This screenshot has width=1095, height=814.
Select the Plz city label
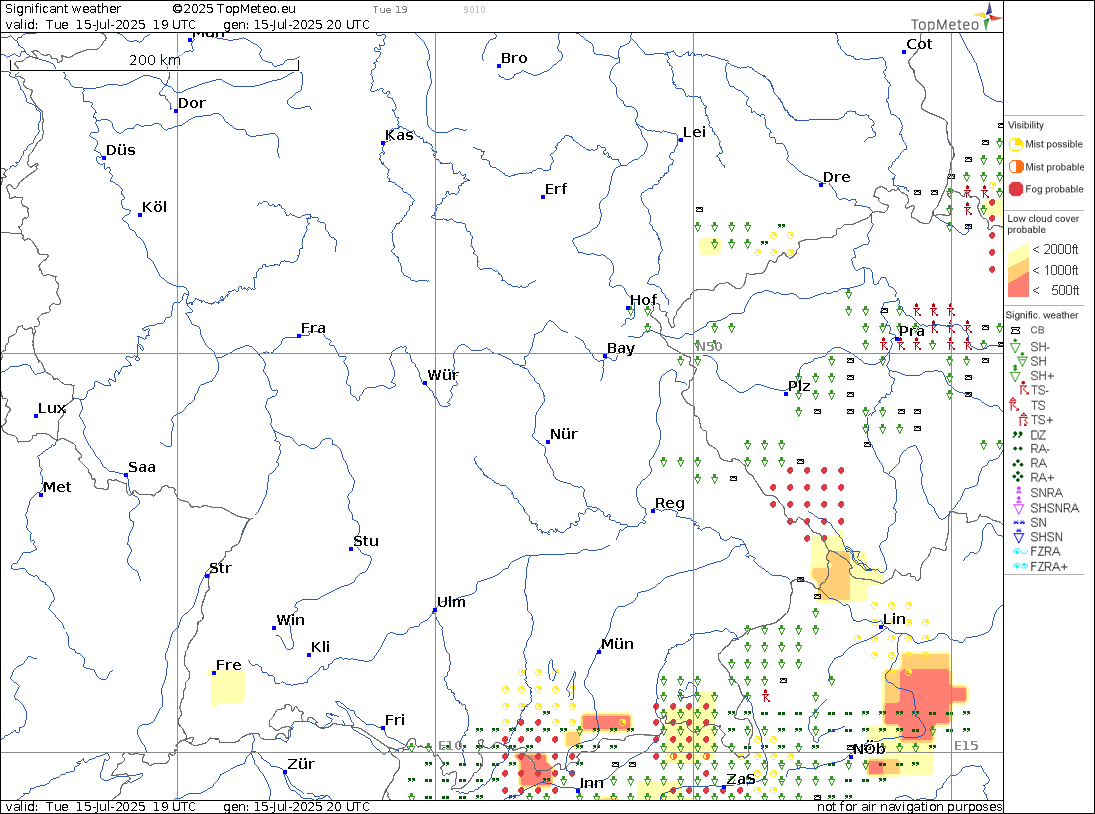[799, 386]
